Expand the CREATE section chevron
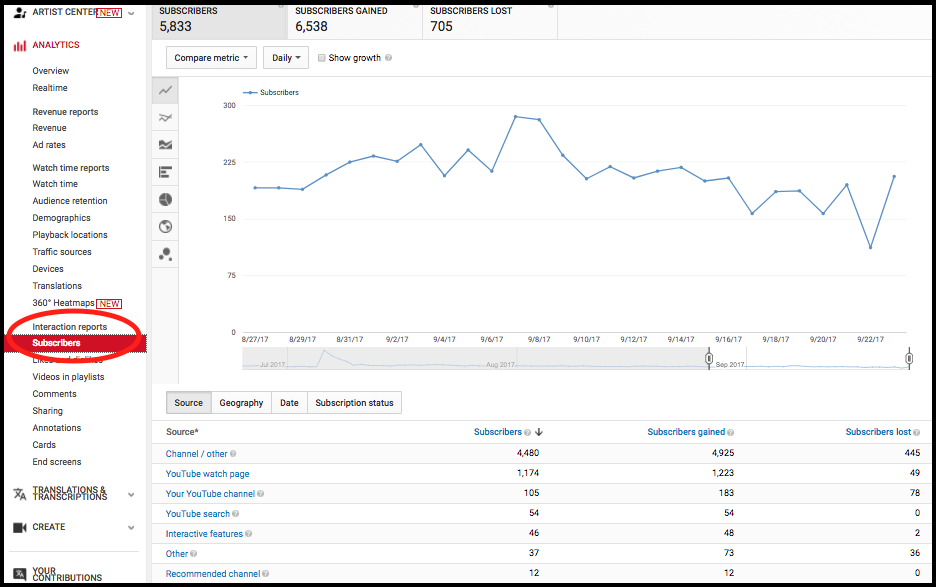 (x=129, y=526)
